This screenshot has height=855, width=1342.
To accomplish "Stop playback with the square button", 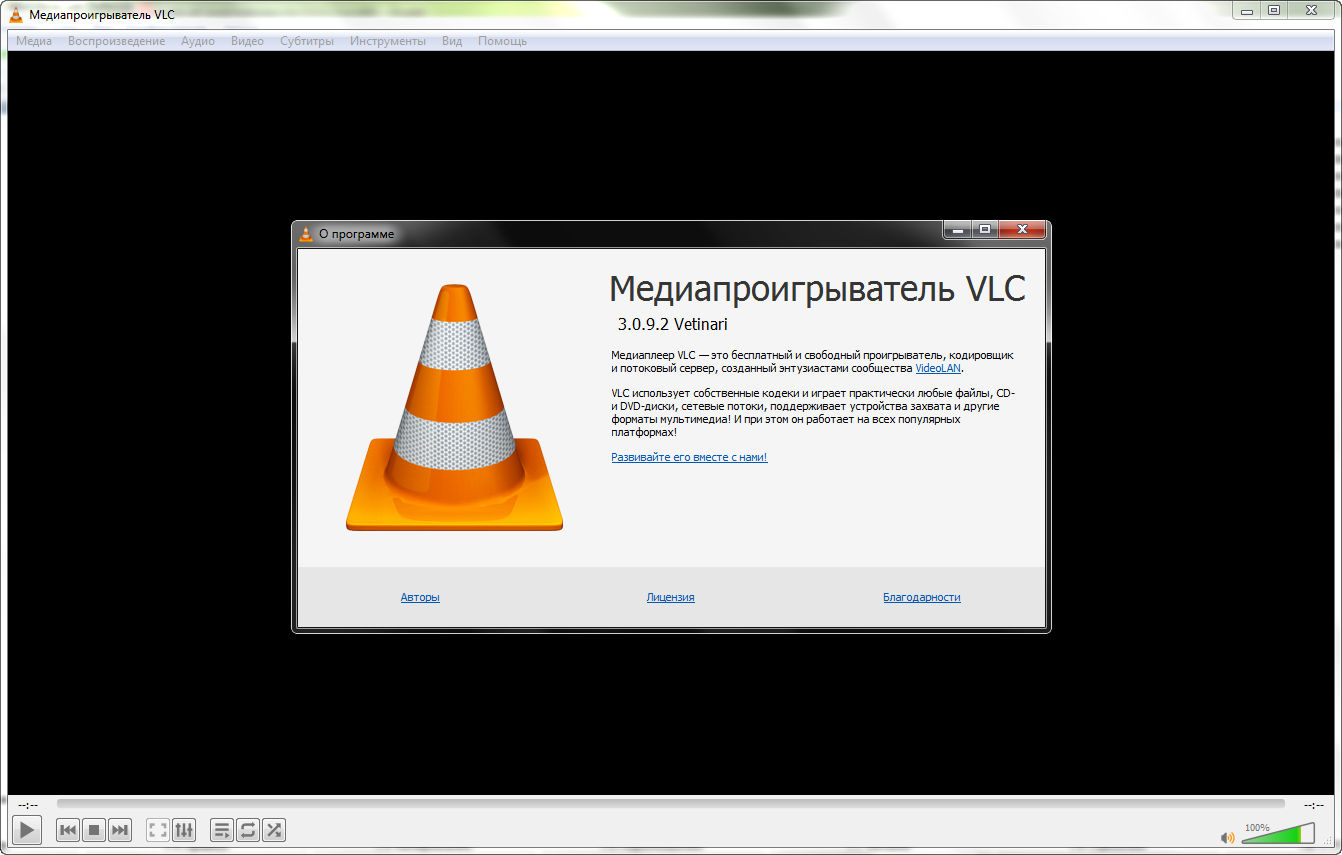I will pos(94,830).
